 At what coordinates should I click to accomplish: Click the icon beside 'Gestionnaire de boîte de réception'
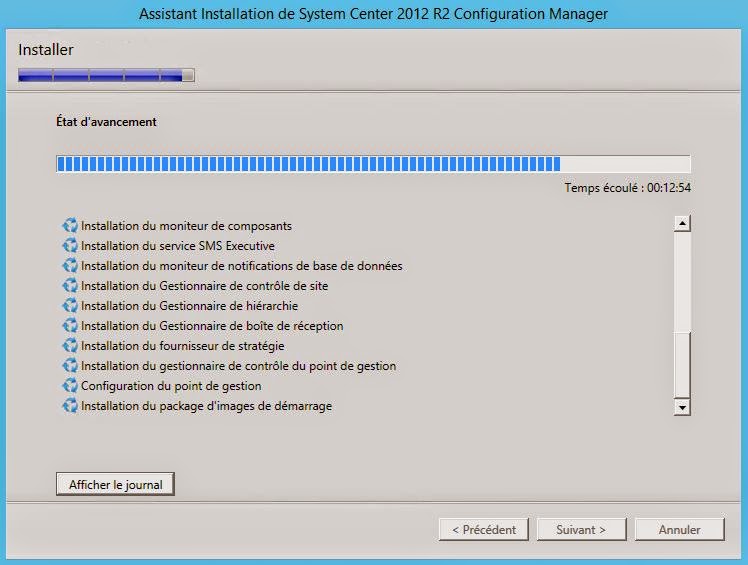coord(70,326)
